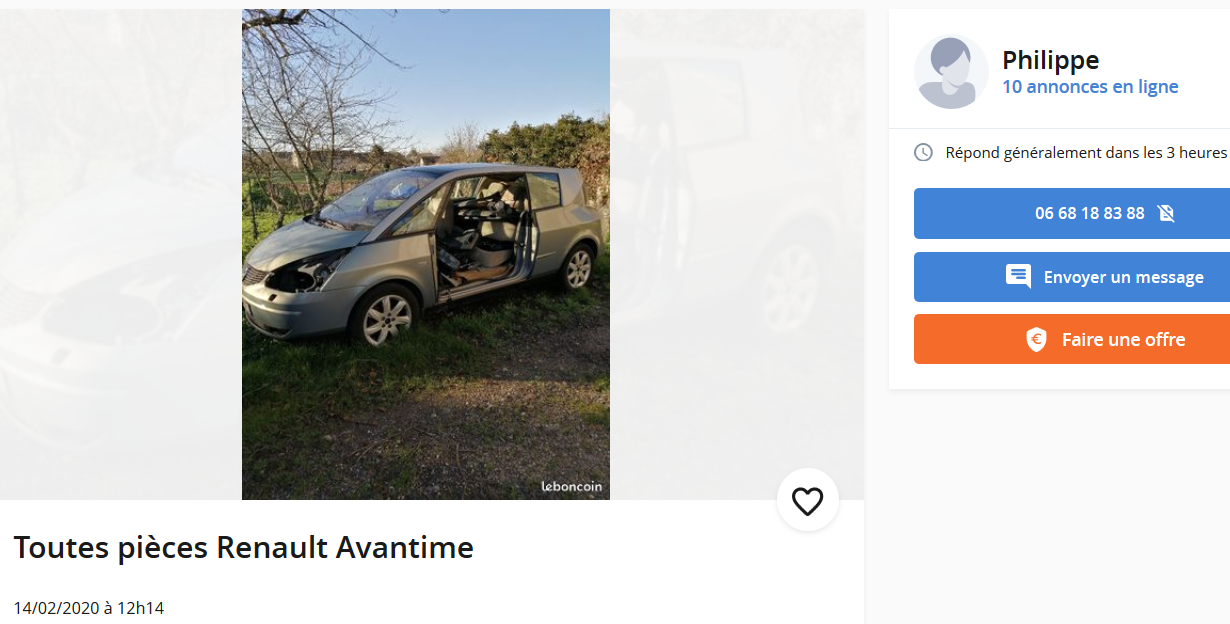This screenshot has height=624, width=1230.
Task: Save the listing with the heart icon
Action: (x=807, y=500)
